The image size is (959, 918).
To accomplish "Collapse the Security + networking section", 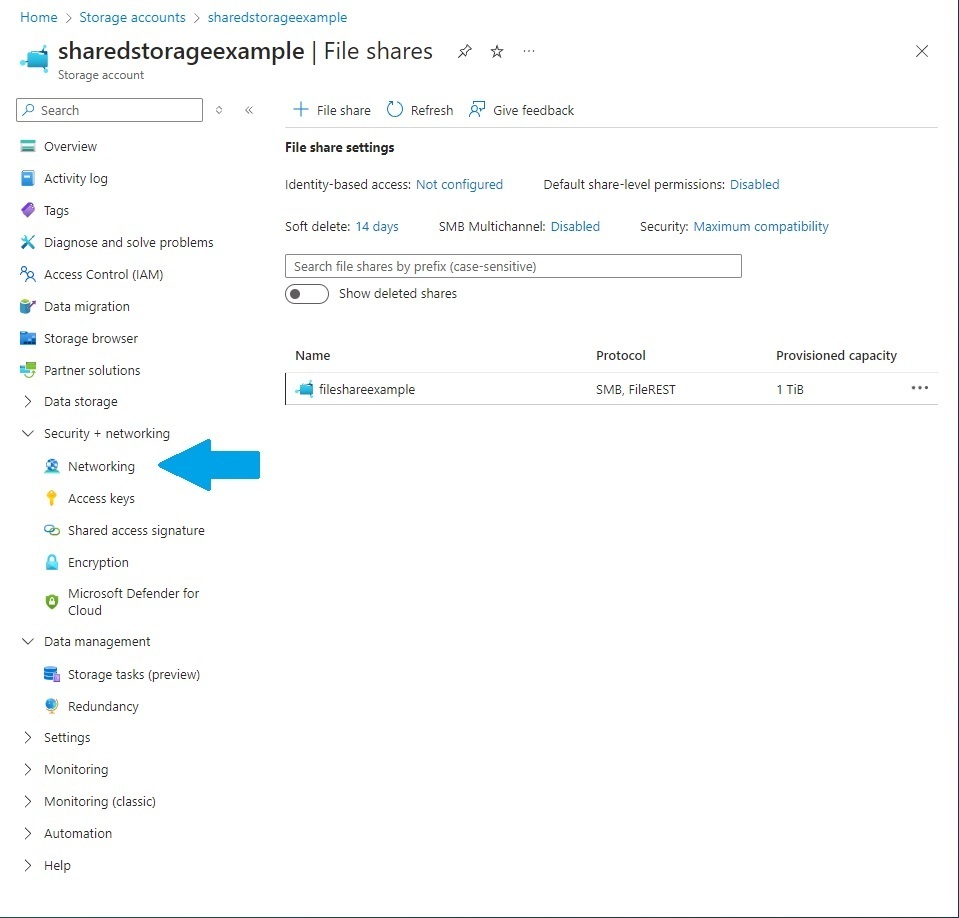I will point(28,433).
